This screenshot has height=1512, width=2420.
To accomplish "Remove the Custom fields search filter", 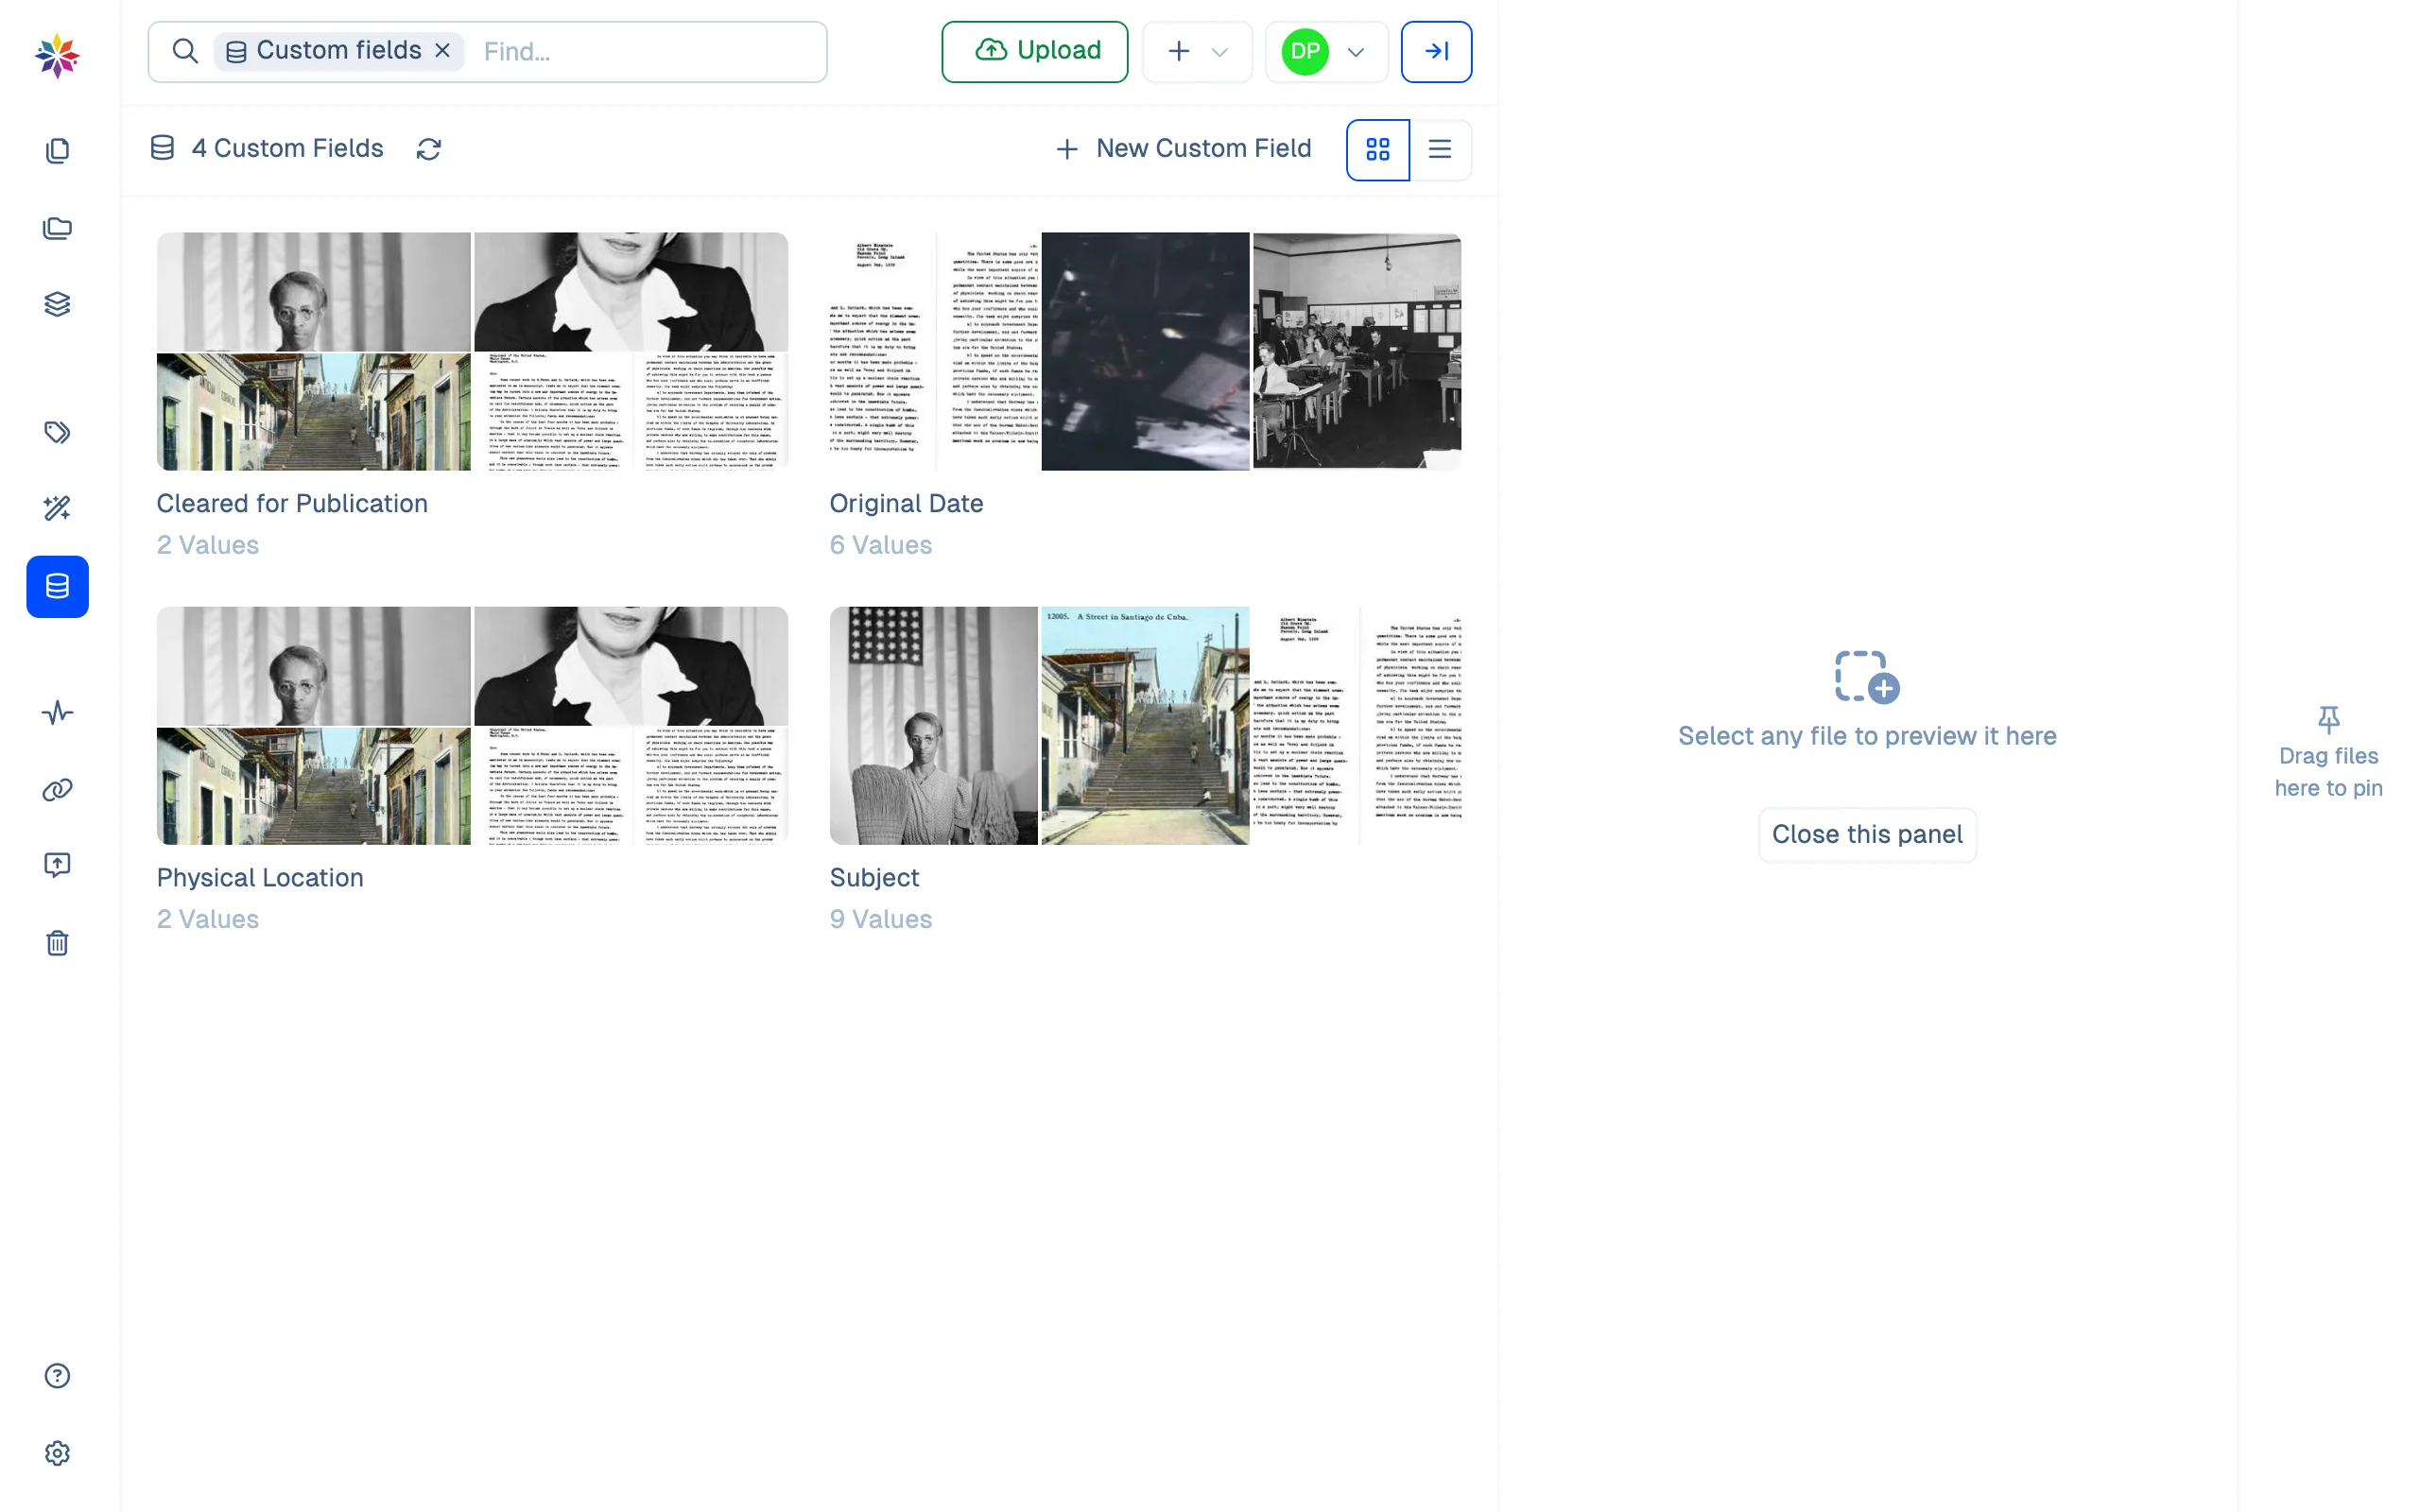I will tap(442, 50).
